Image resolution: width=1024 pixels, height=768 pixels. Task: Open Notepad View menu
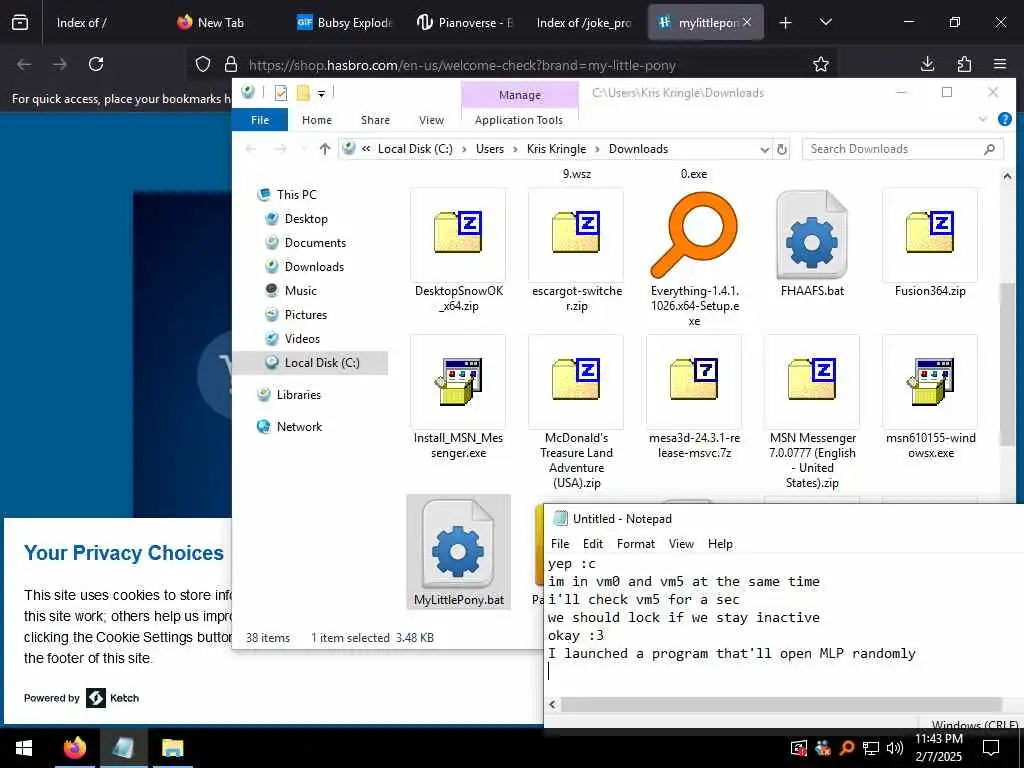(680, 543)
